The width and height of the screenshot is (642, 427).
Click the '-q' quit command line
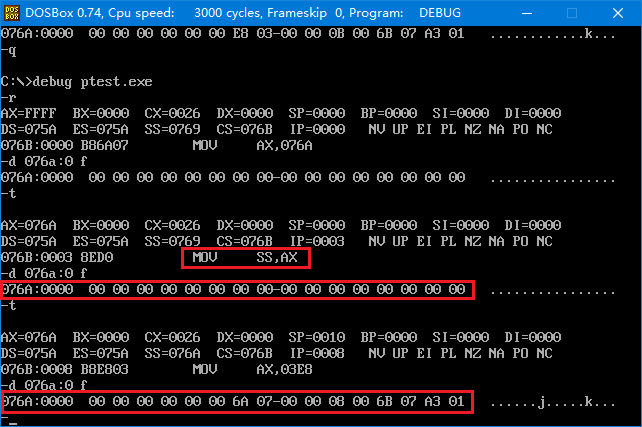(x=9, y=50)
